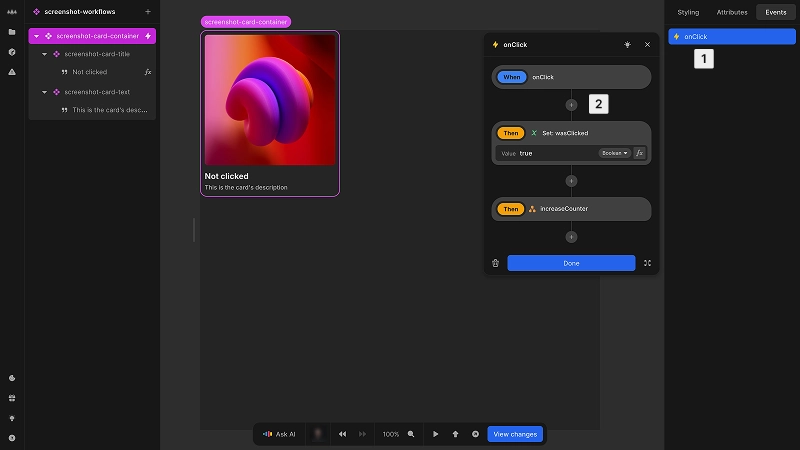Select the Events tab
Viewport: 800px width, 450px height.
pos(776,12)
